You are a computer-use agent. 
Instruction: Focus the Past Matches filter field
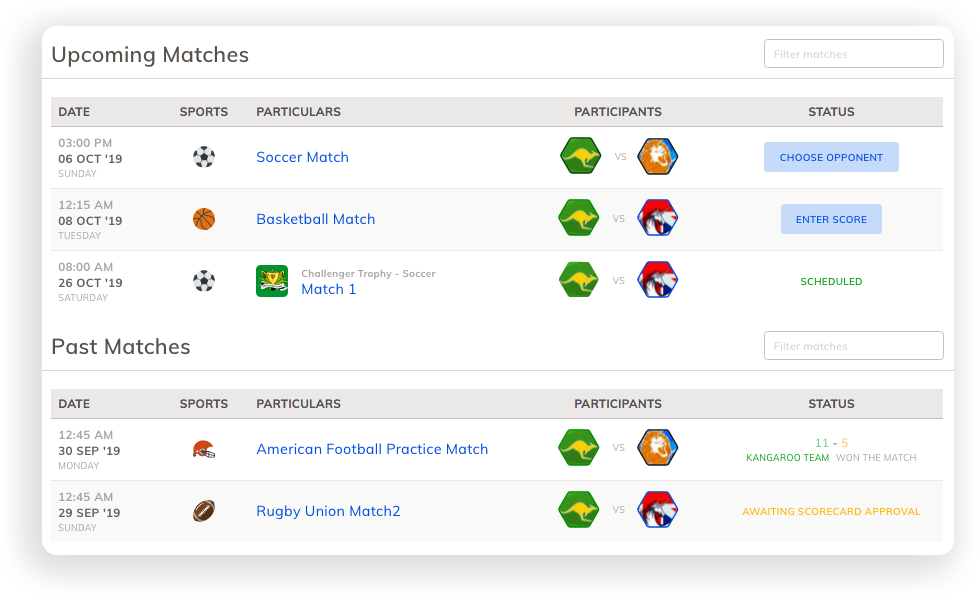click(x=853, y=346)
